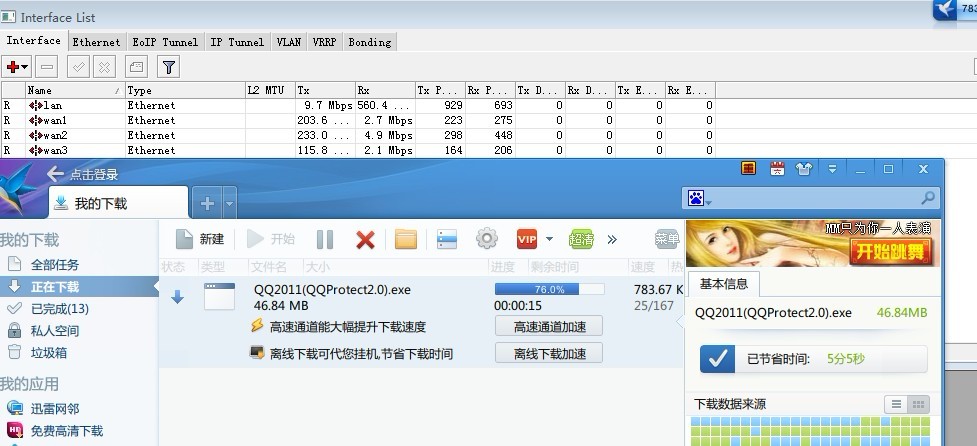Click the 76.0% download progress bar

pos(549,289)
